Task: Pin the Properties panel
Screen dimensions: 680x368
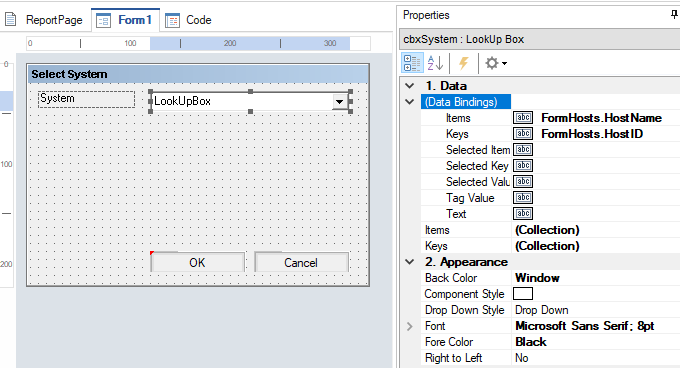Action: pos(674,15)
